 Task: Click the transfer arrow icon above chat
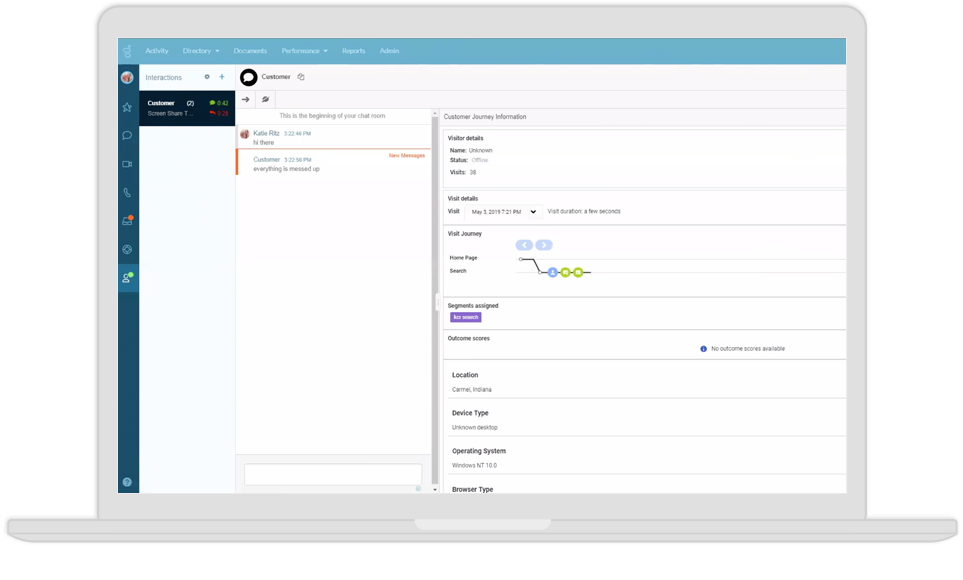(246, 100)
